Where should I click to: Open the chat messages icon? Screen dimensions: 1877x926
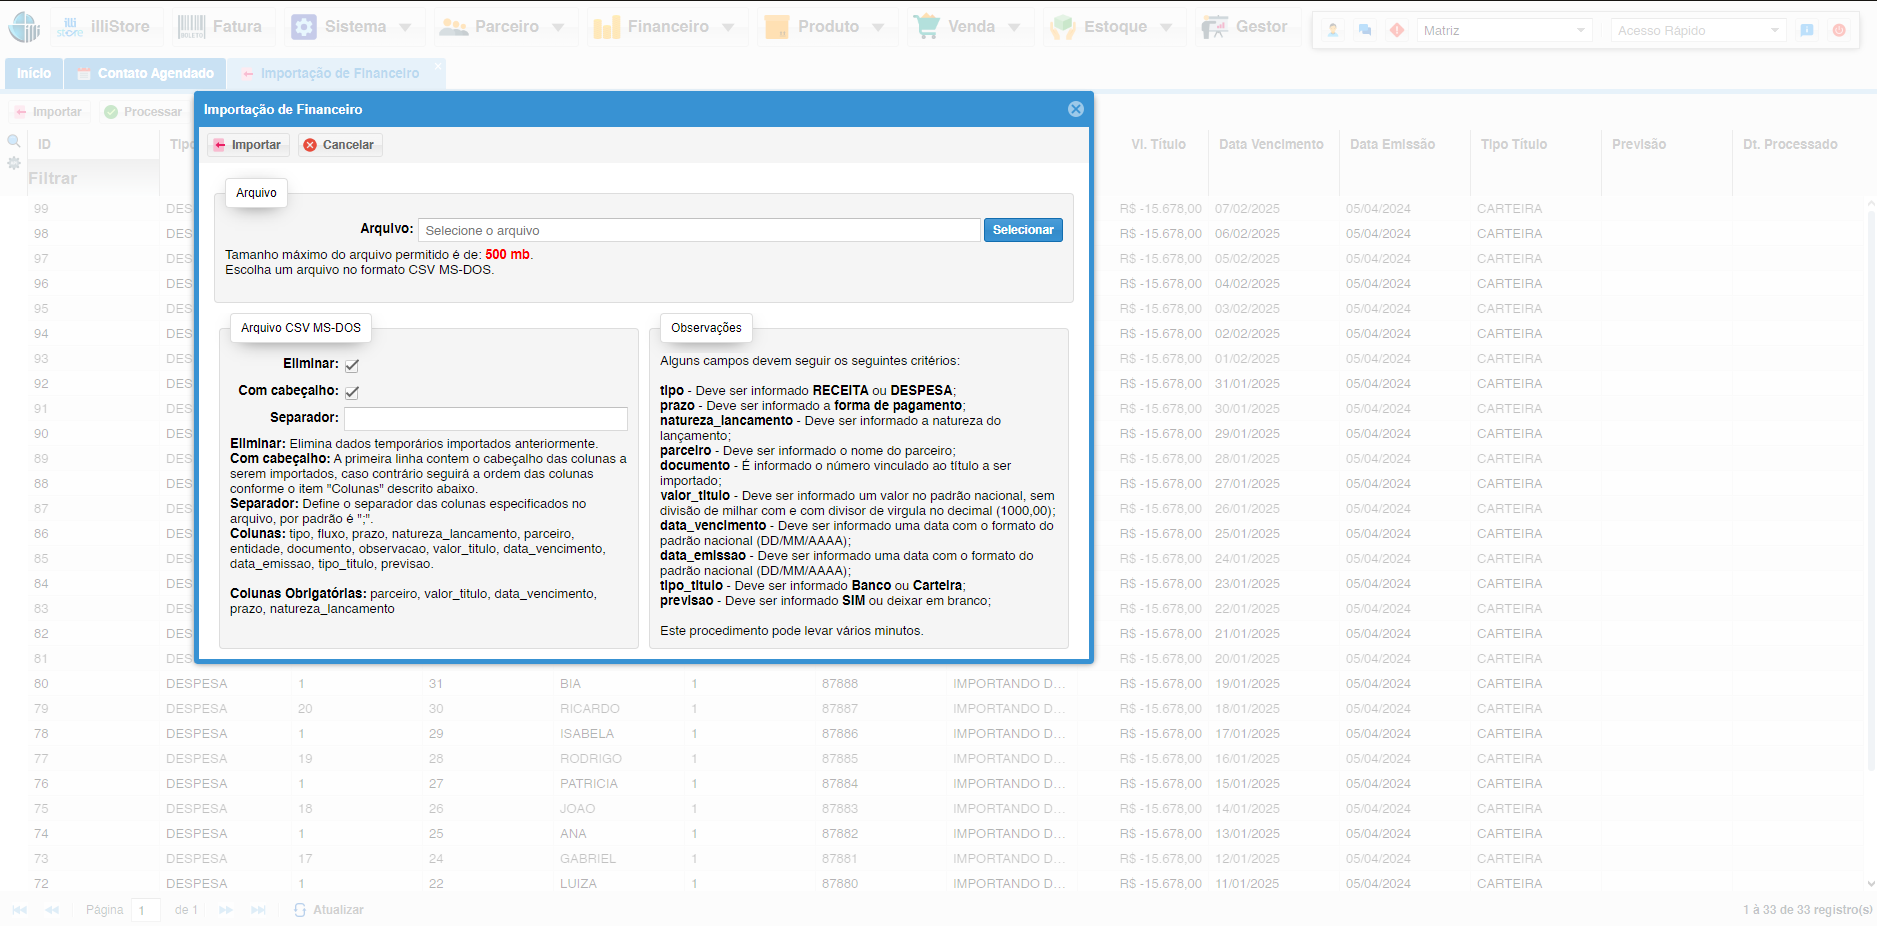pyautogui.click(x=1365, y=31)
